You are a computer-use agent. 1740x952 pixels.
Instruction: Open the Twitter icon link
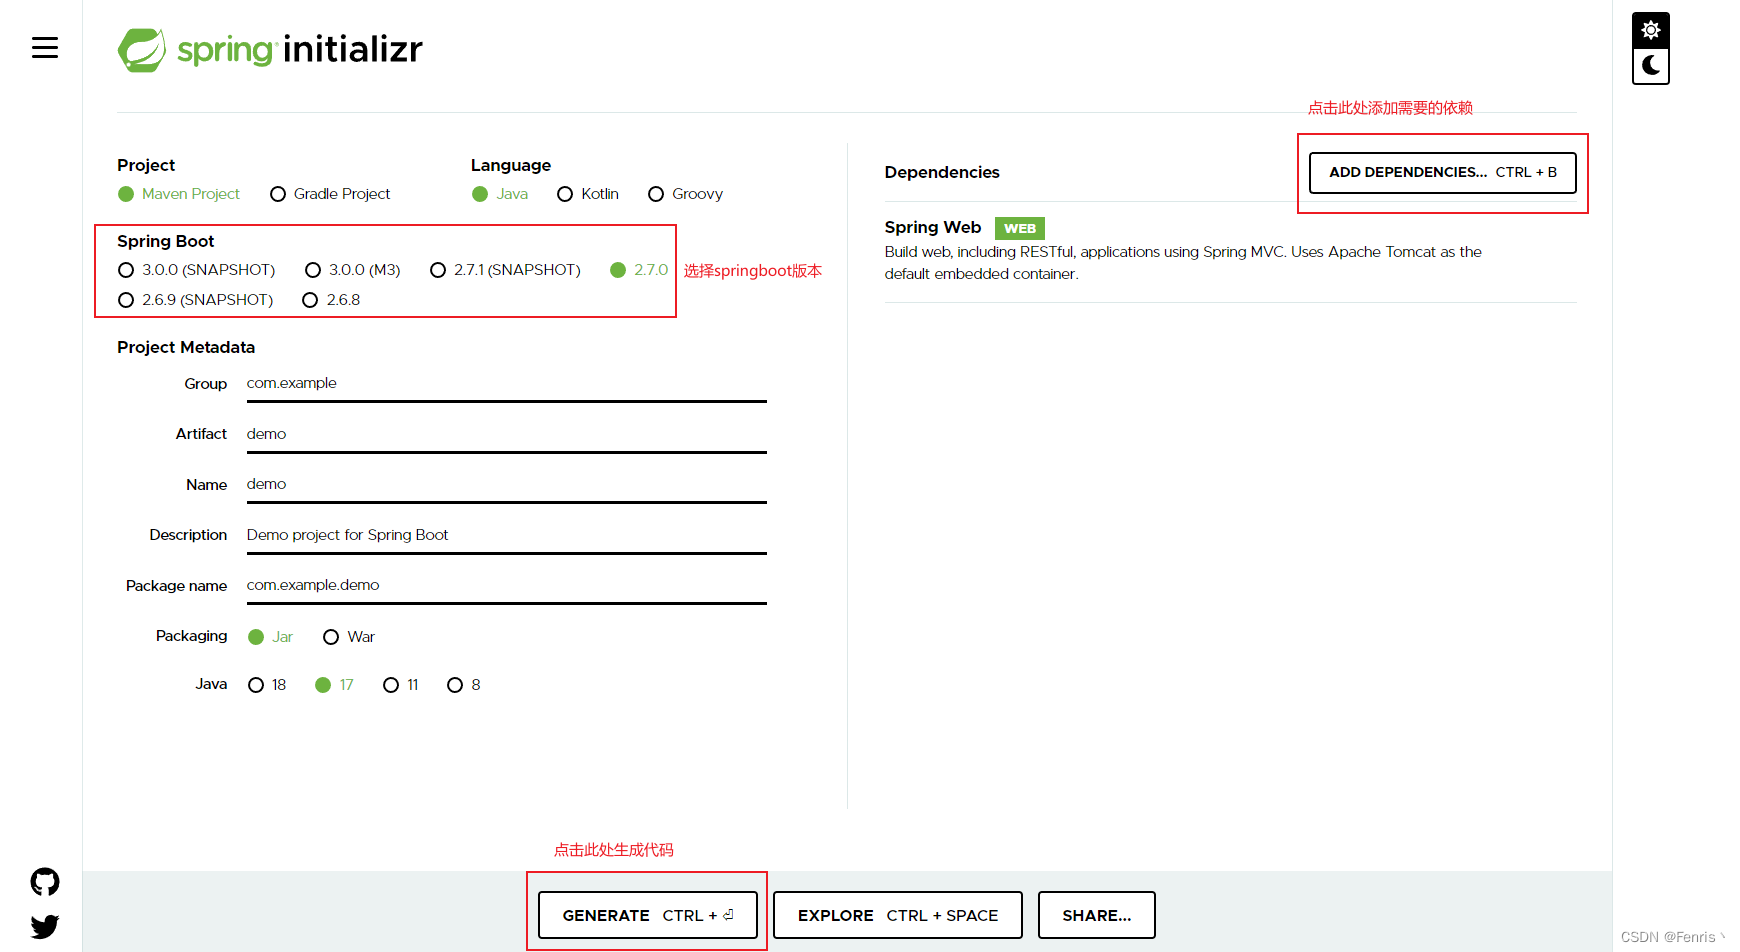coord(45,927)
